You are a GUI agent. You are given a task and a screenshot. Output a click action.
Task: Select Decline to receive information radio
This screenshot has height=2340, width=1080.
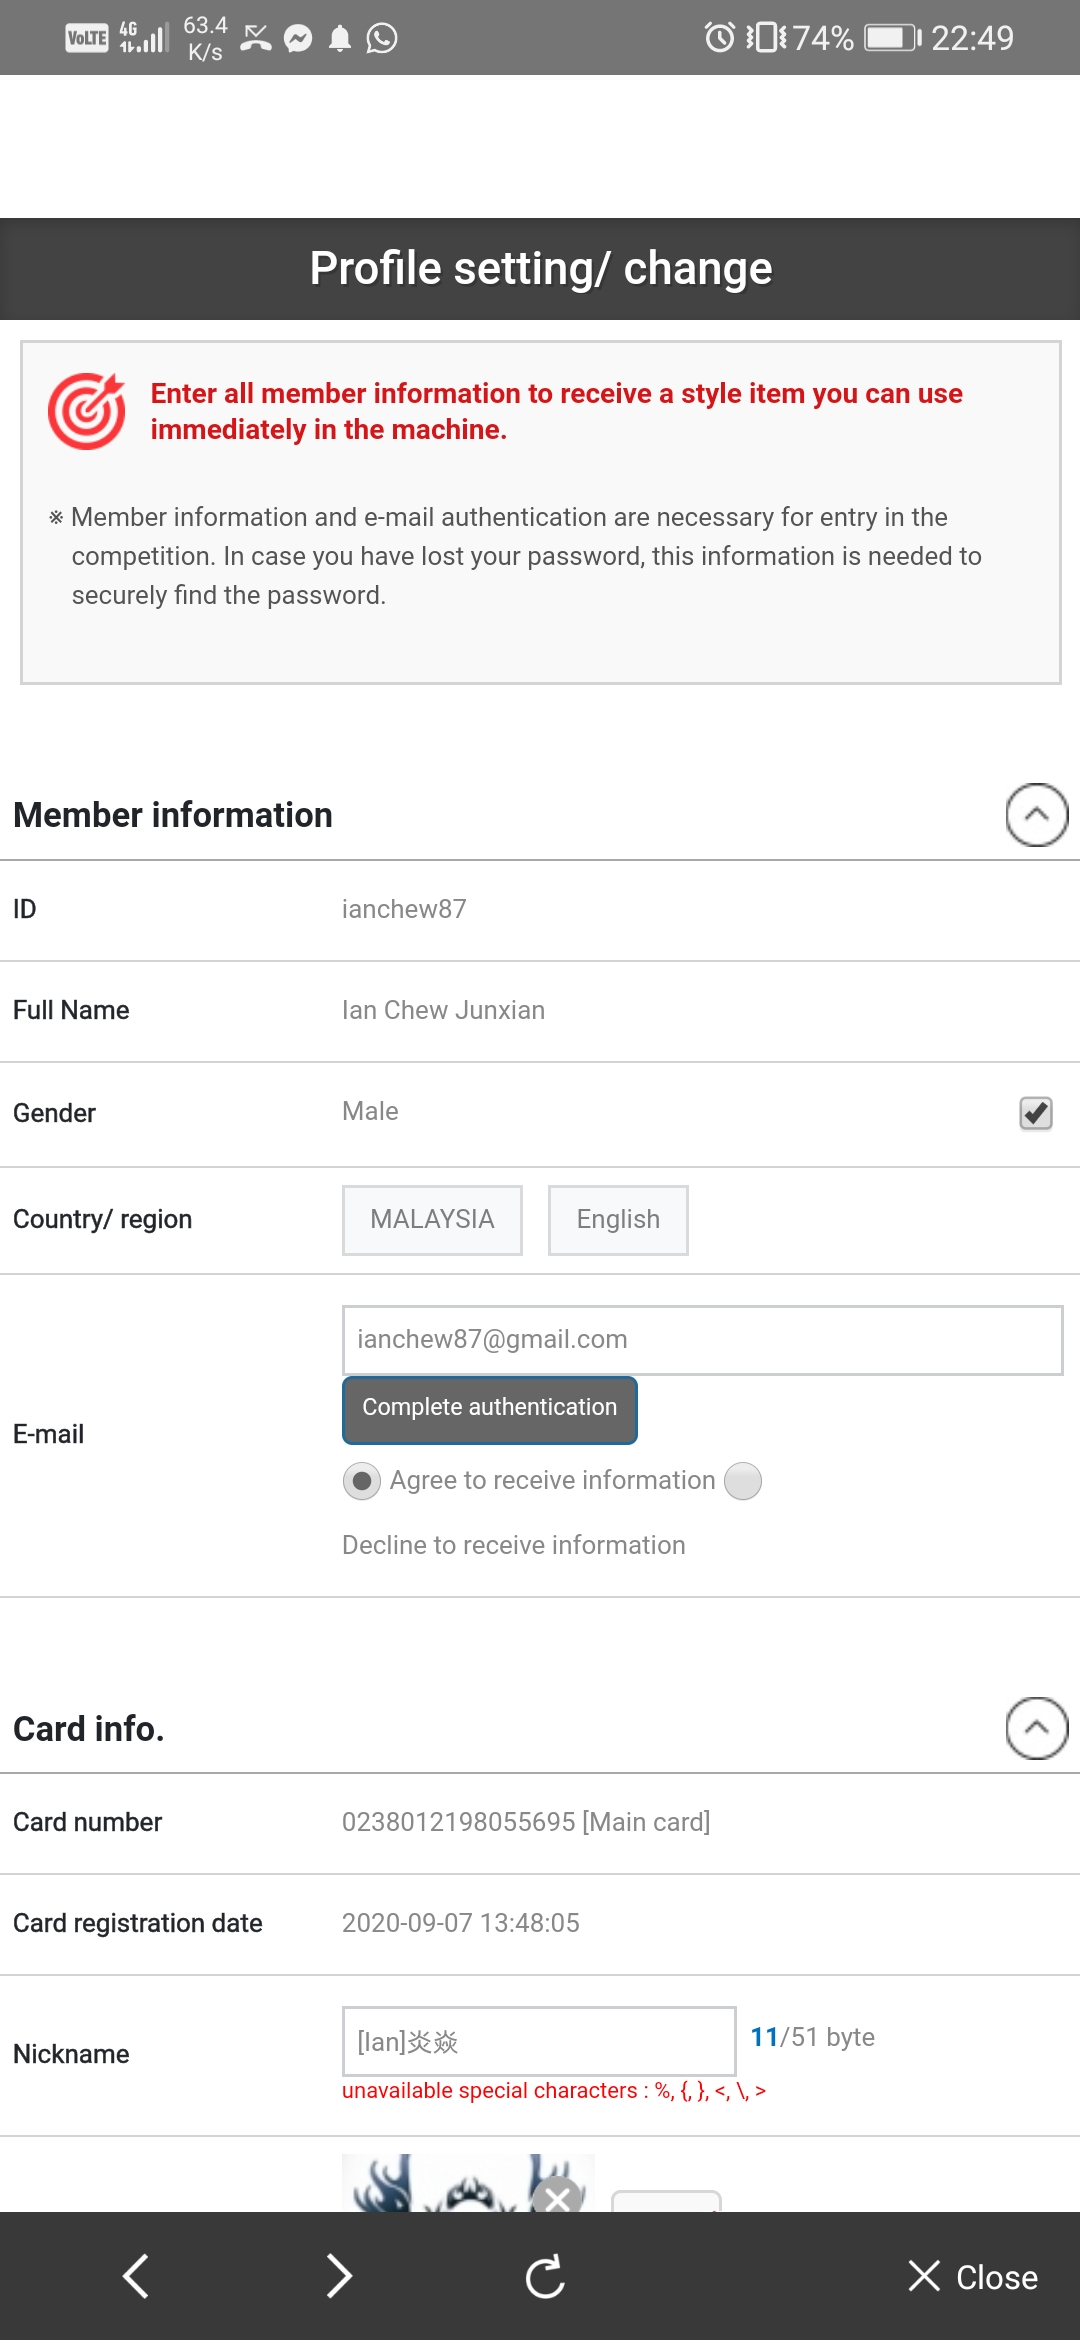coord(743,1481)
